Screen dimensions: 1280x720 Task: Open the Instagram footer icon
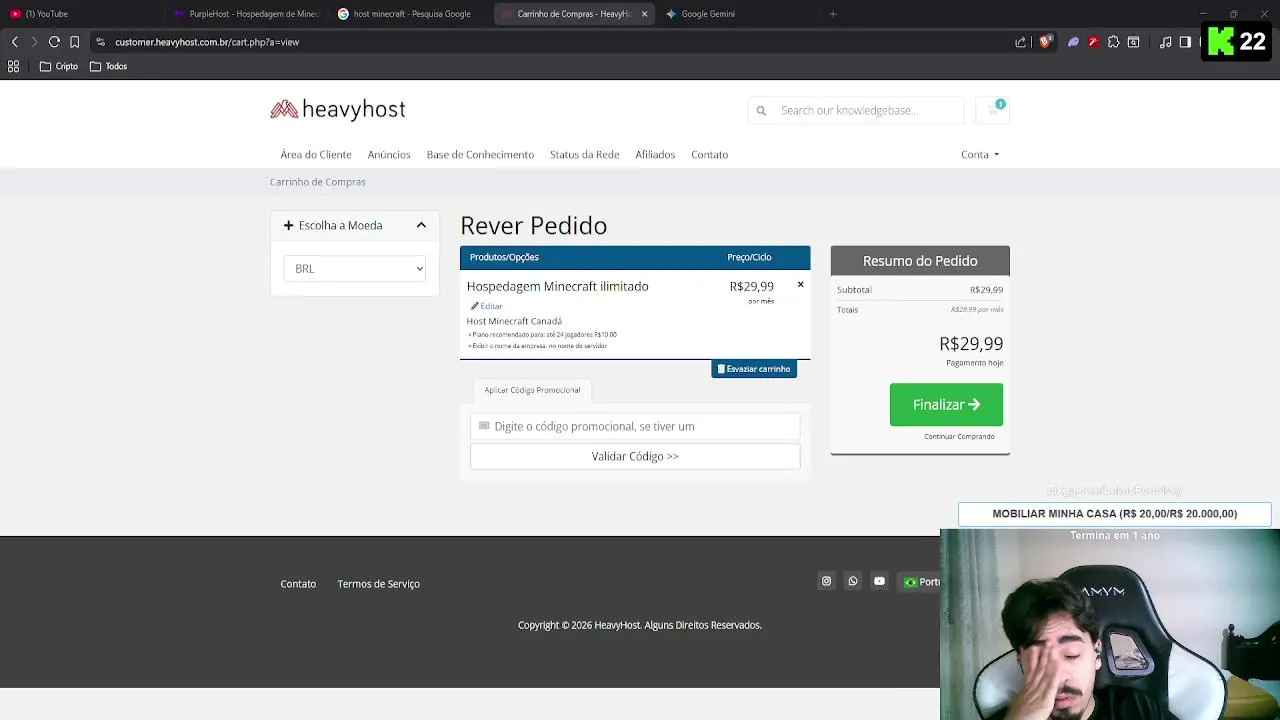(826, 581)
